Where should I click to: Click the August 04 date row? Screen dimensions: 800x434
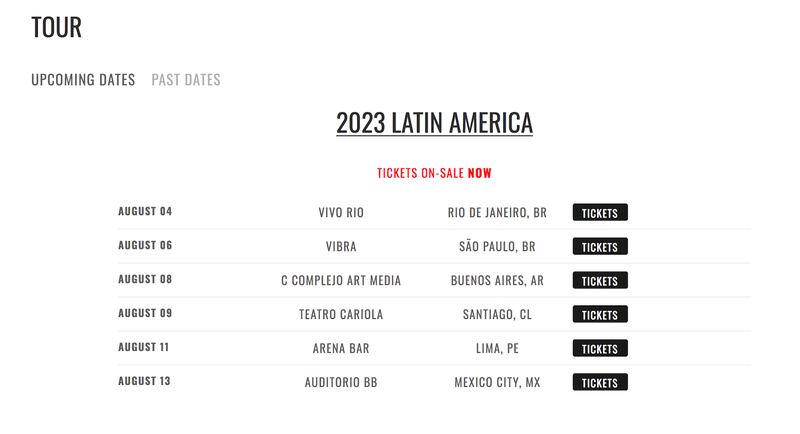(x=434, y=212)
